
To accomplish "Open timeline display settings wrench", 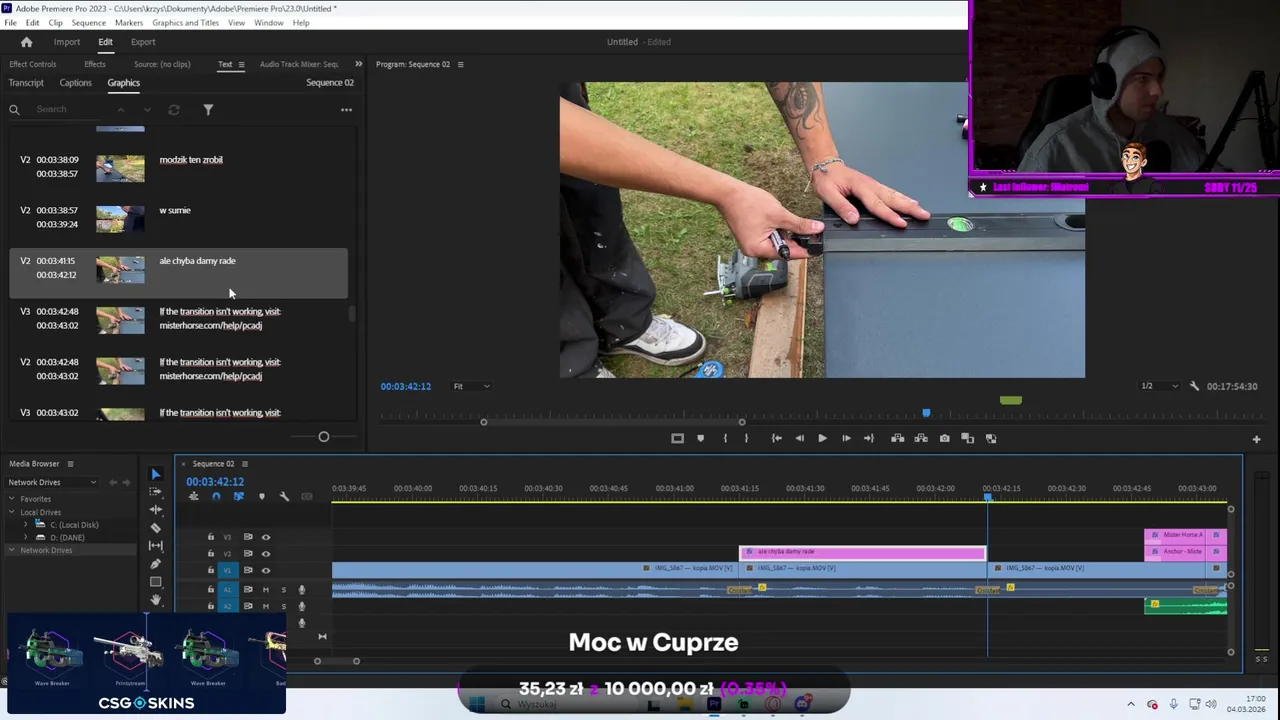I will coord(284,497).
